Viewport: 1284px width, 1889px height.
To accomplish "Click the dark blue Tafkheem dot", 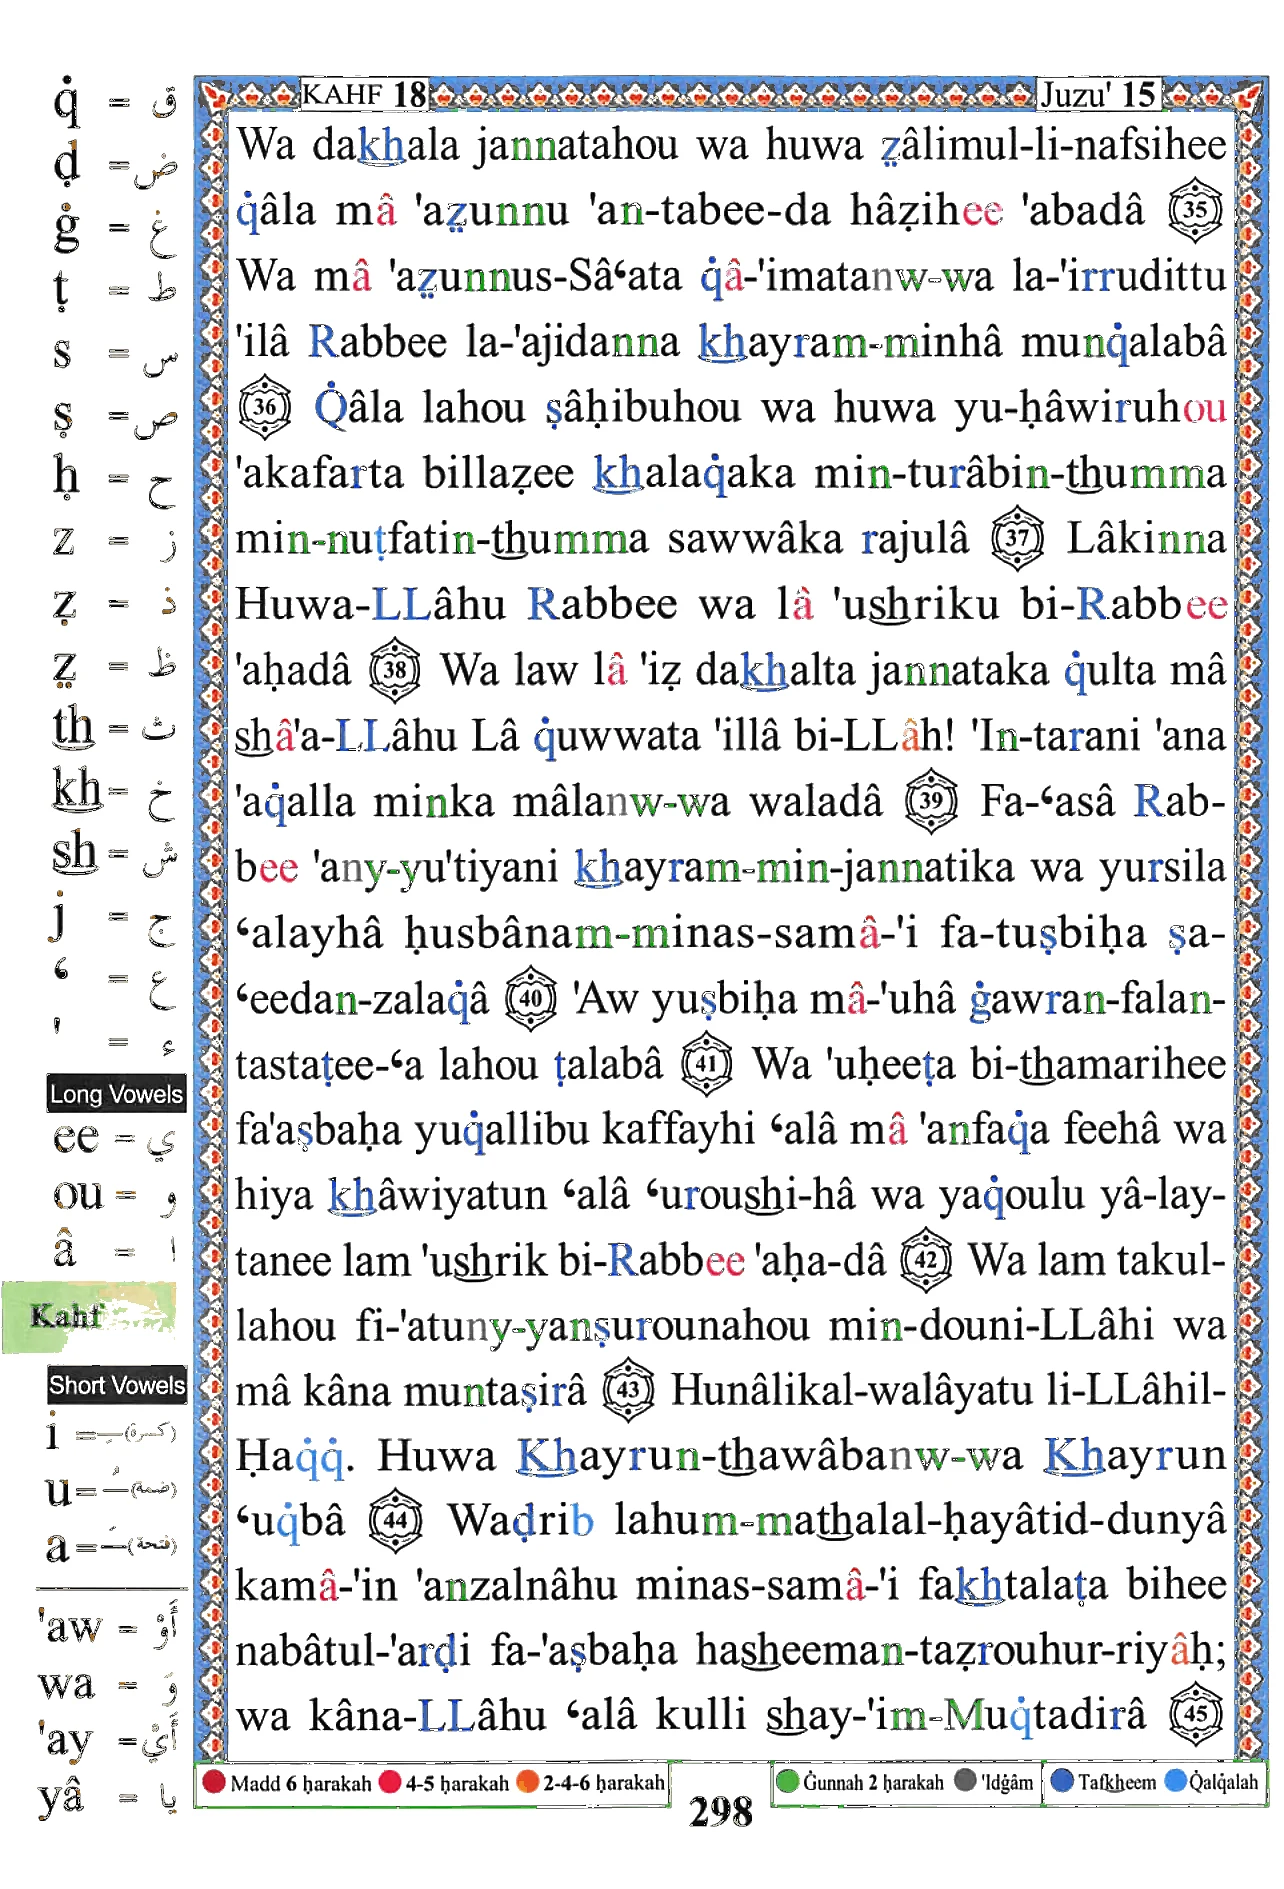I will tap(1062, 1781).
